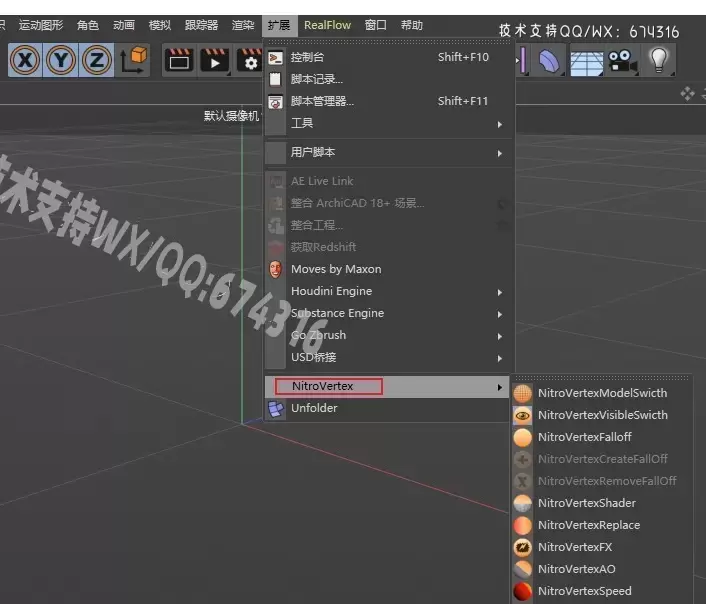Click the NitroVertexSpeed red sphere icon
The width and height of the screenshot is (706, 604).
523,591
